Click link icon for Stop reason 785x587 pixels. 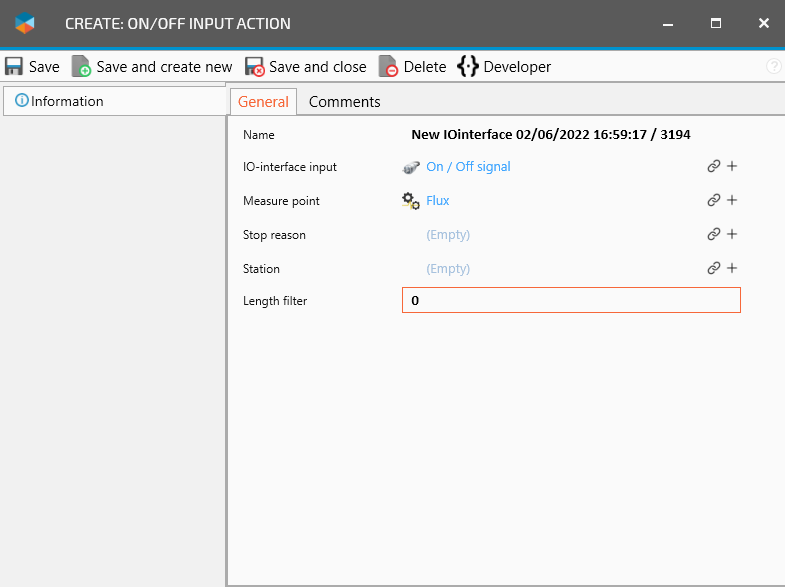[x=714, y=235]
